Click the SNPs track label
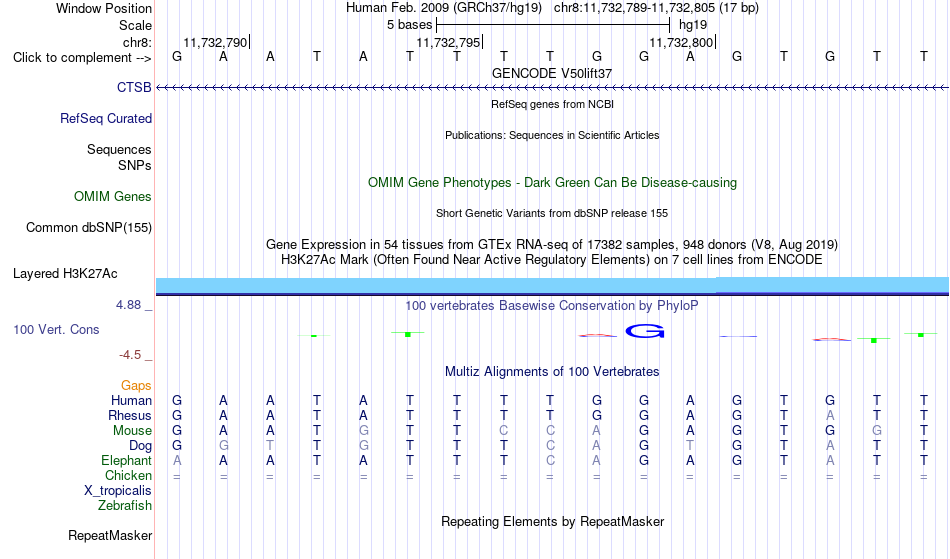 click(135, 165)
